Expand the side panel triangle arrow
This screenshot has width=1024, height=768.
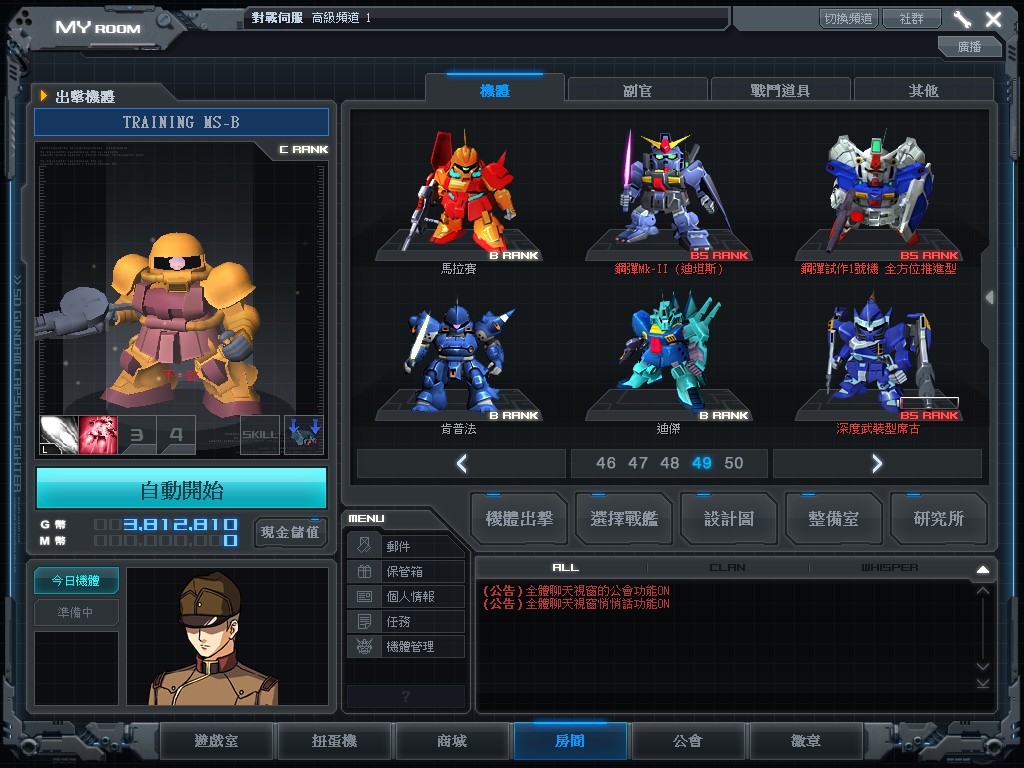pyautogui.click(x=990, y=297)
